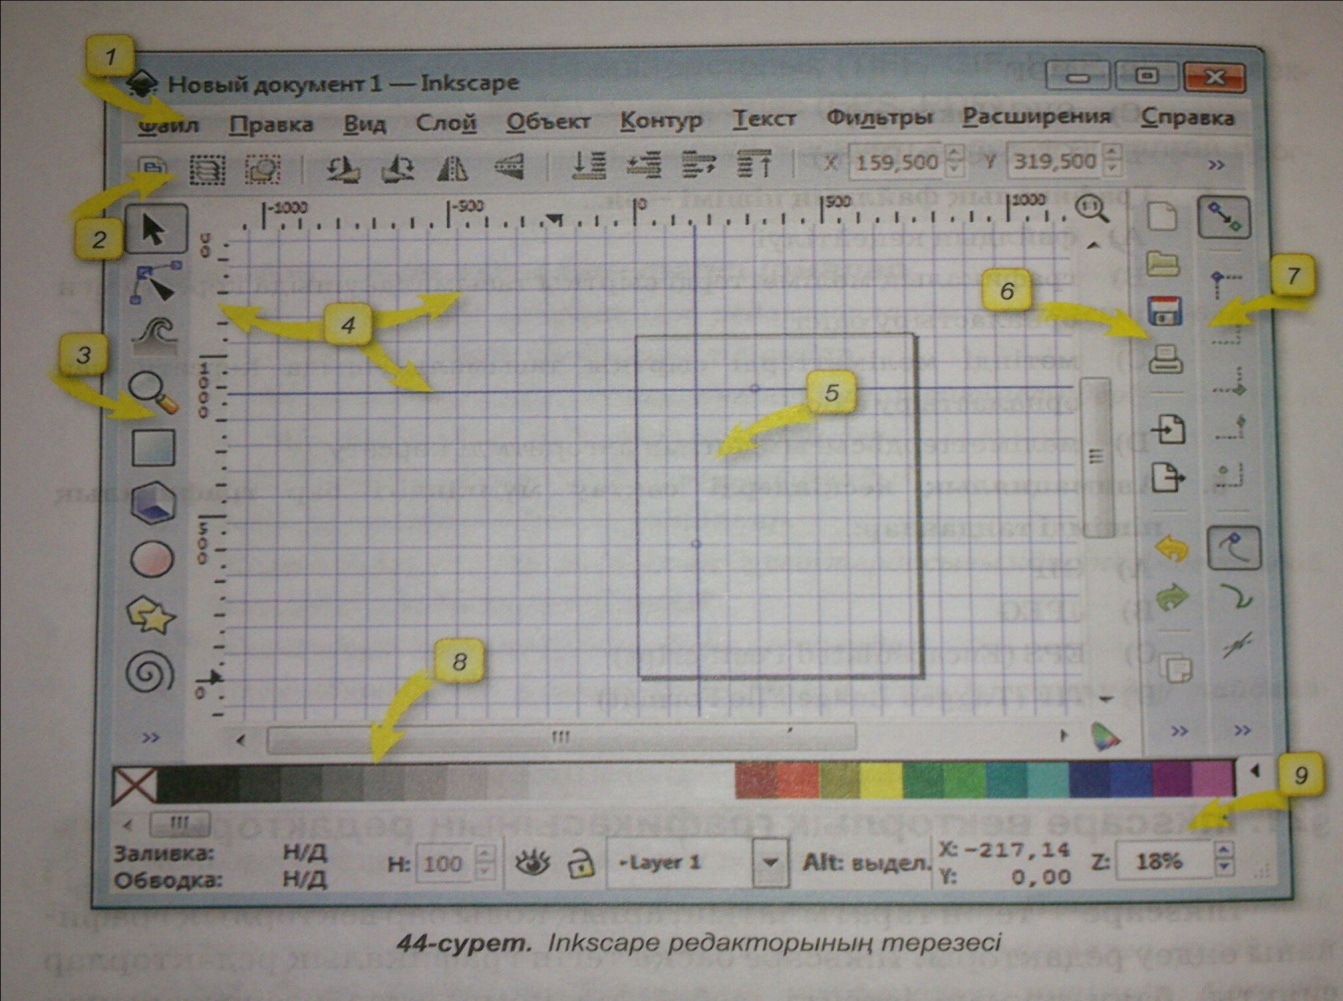Click the Copy icon in commands bar
This screenshot has height=1001, width=1343.
1176,667
